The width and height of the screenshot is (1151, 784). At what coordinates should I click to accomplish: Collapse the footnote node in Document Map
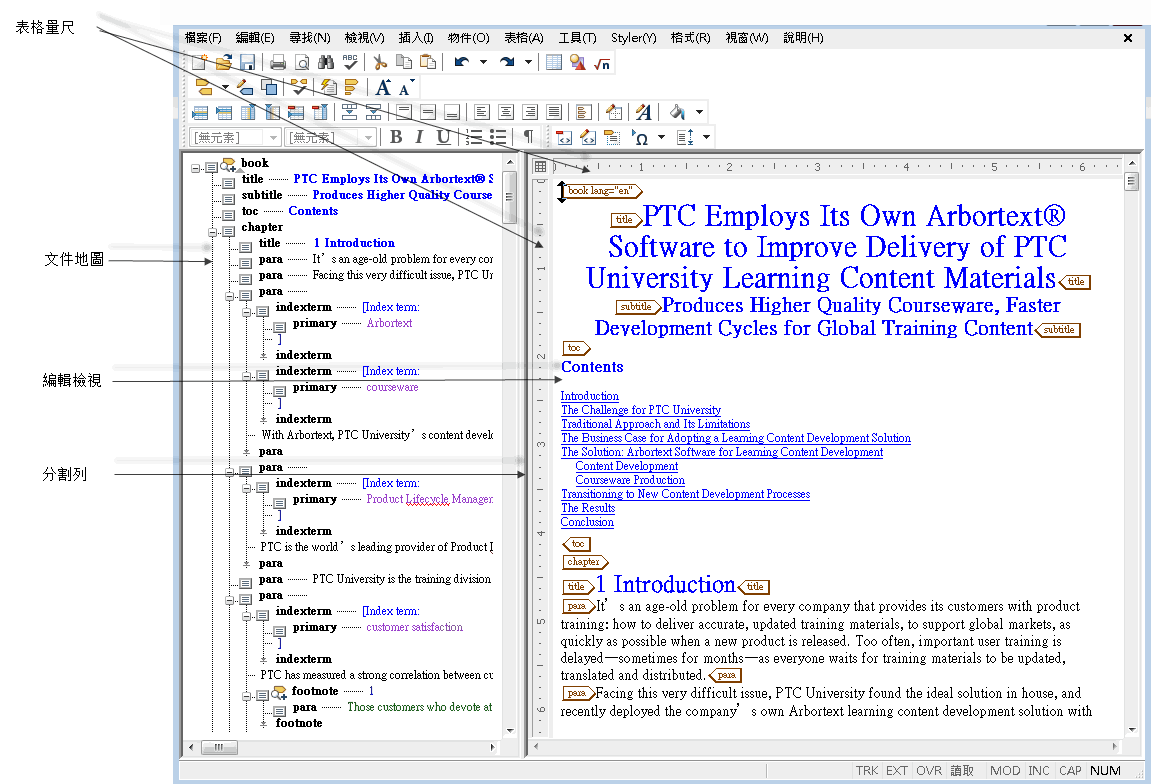(247, 696)
